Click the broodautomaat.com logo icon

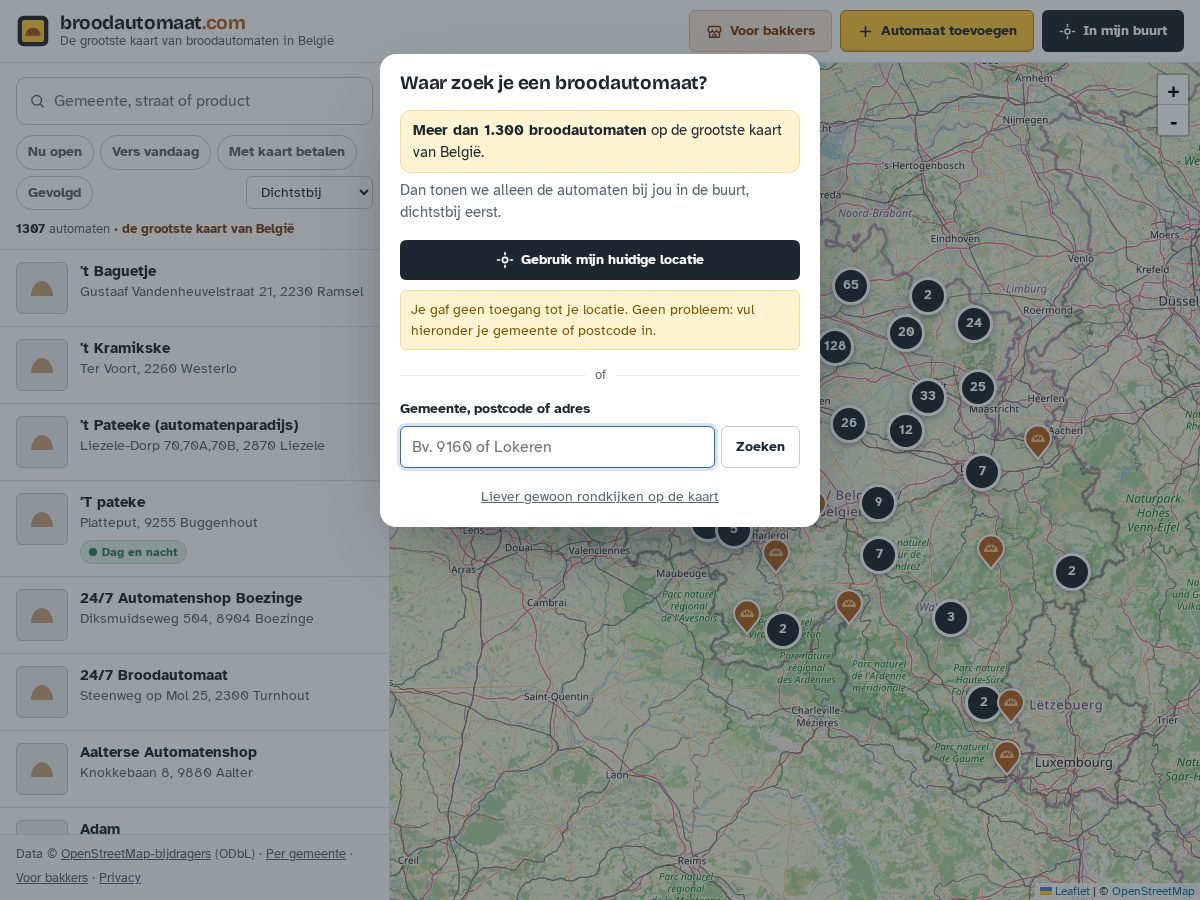(x=33, y=31)
